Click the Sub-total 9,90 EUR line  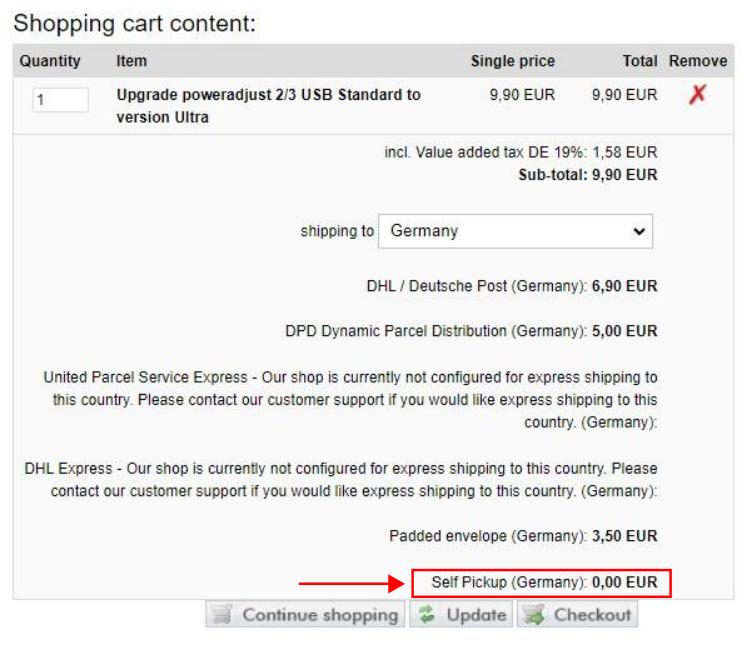[587, 175]
